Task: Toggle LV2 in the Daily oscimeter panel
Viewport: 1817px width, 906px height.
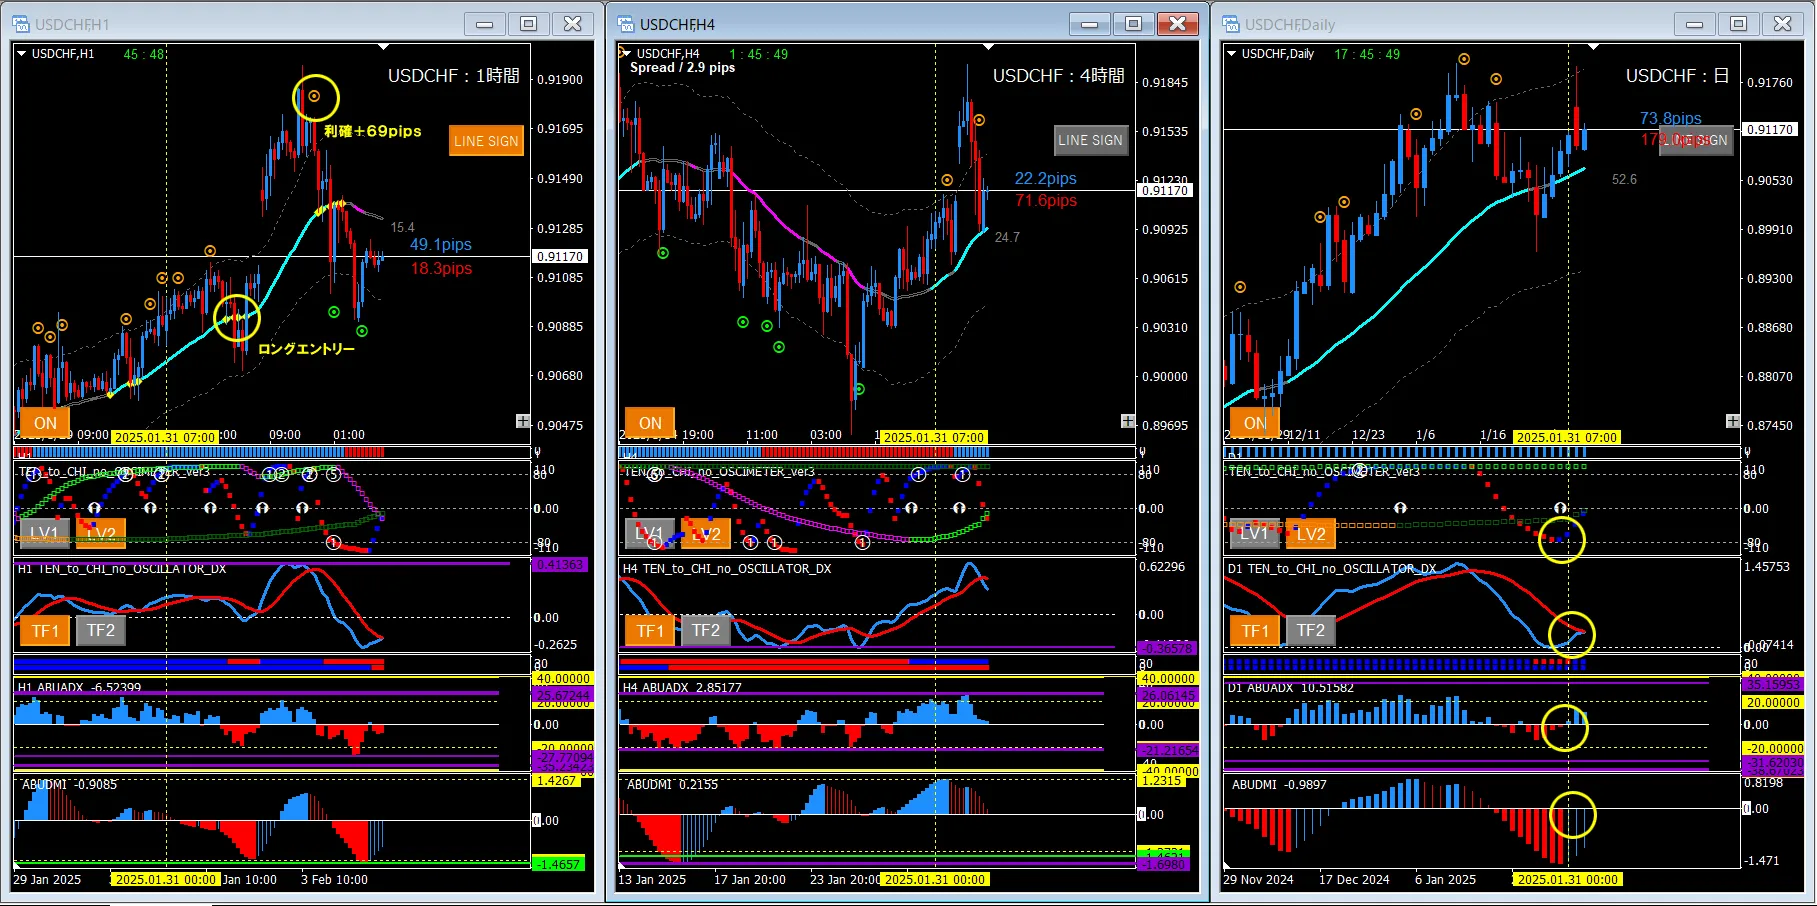Action: coord(1311,533)
